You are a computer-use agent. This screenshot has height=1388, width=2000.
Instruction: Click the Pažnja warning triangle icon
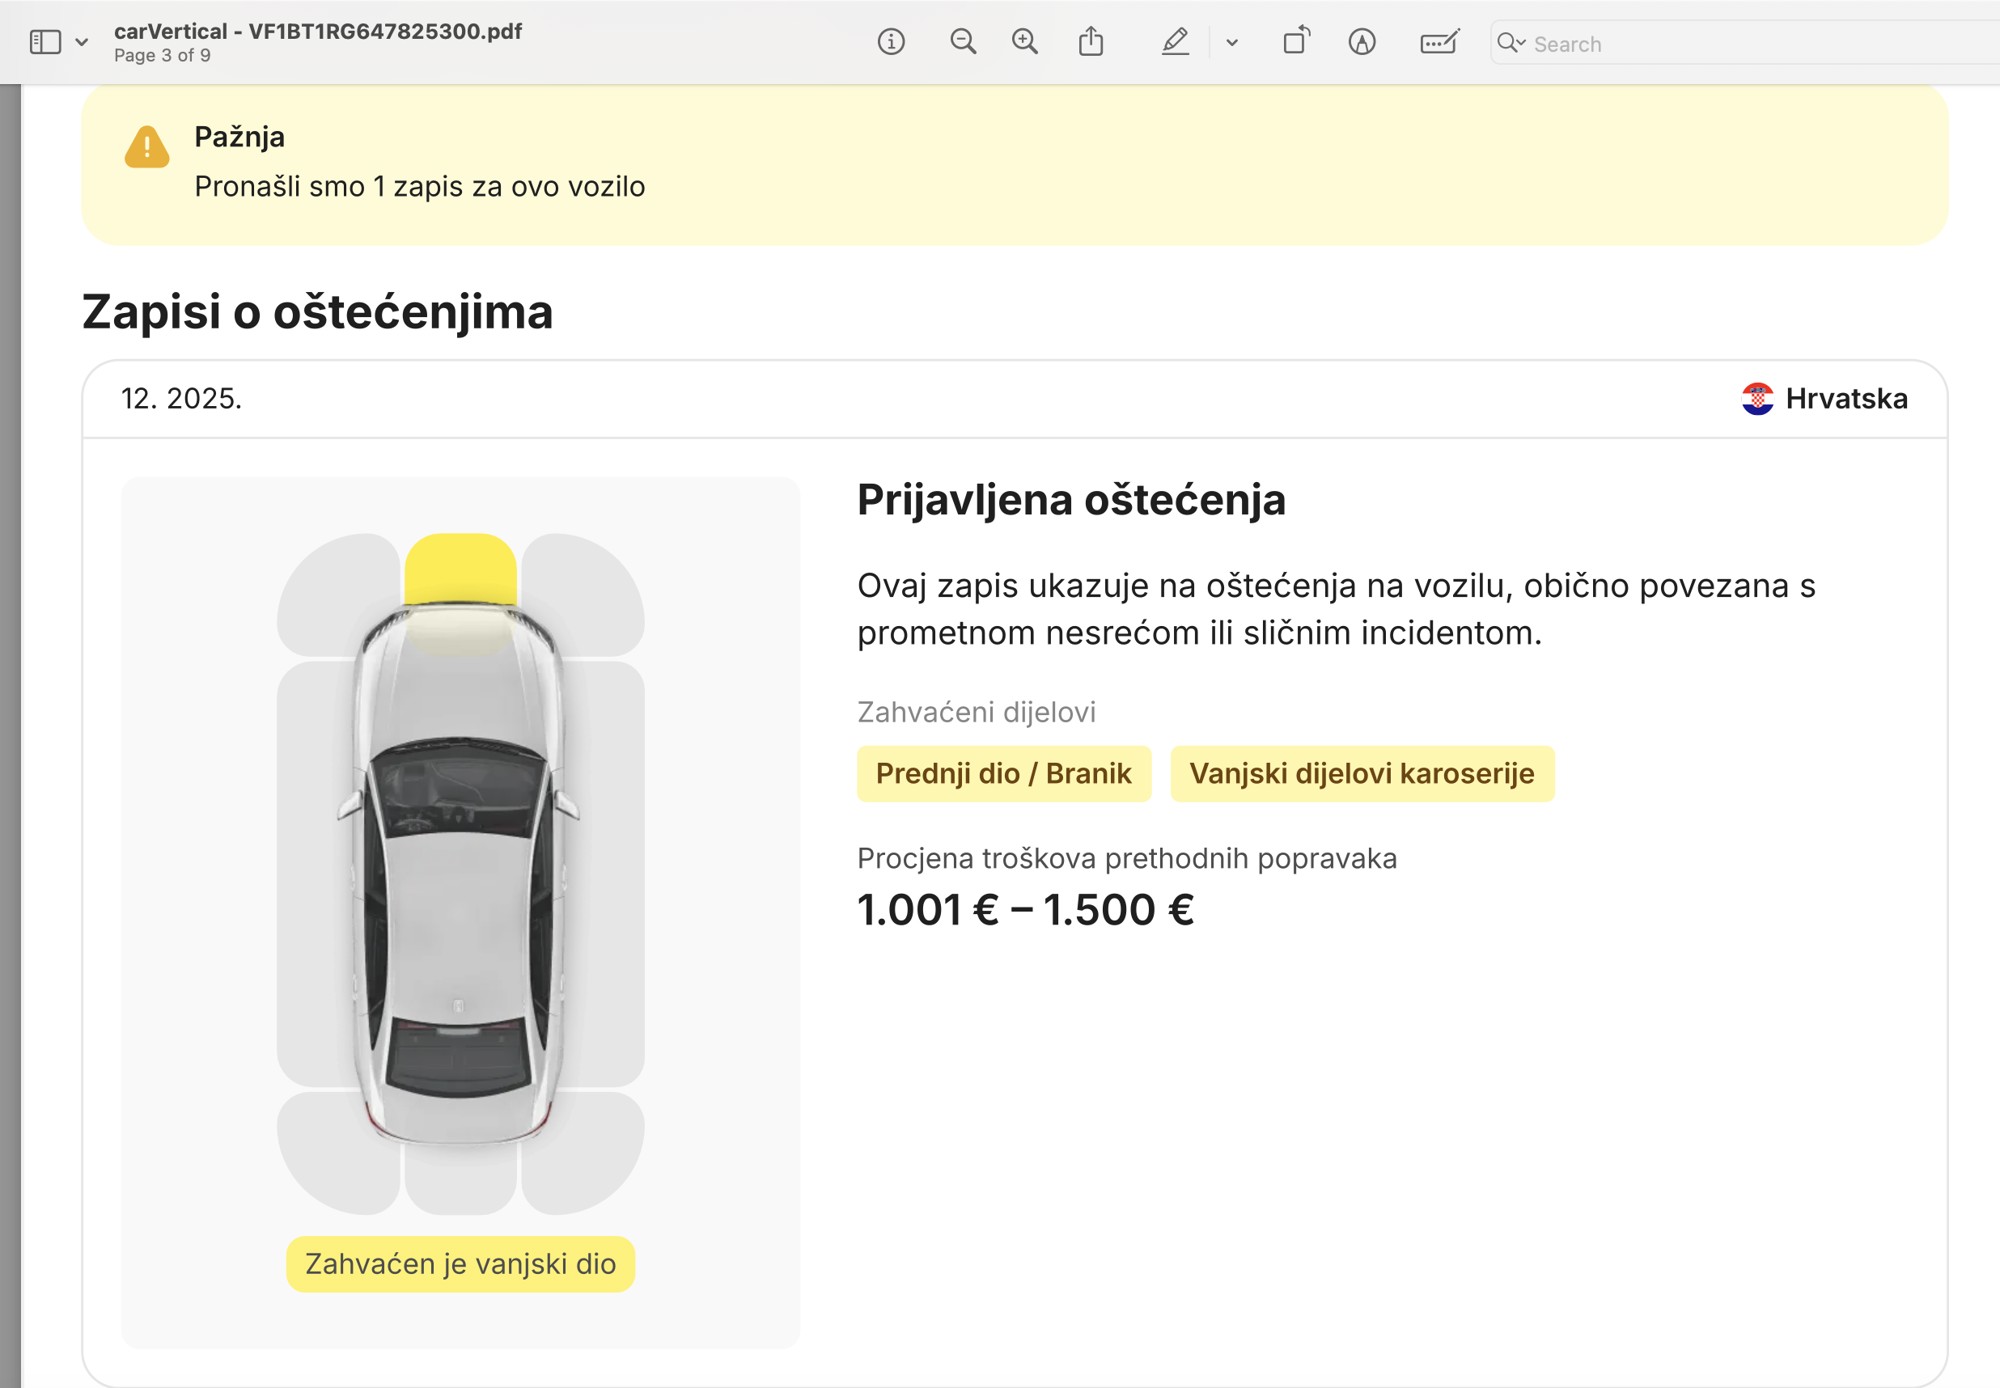[147, 147]
